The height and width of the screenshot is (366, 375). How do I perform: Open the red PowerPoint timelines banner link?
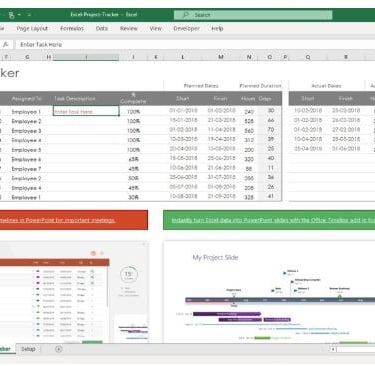click(74, 220)
